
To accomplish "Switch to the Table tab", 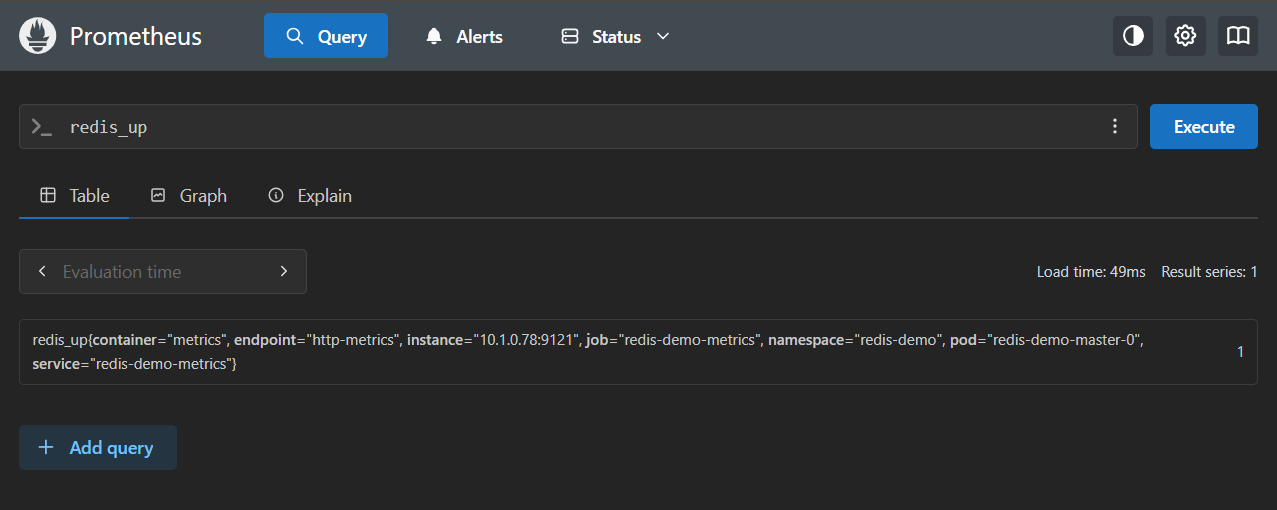I will (74, 196).
